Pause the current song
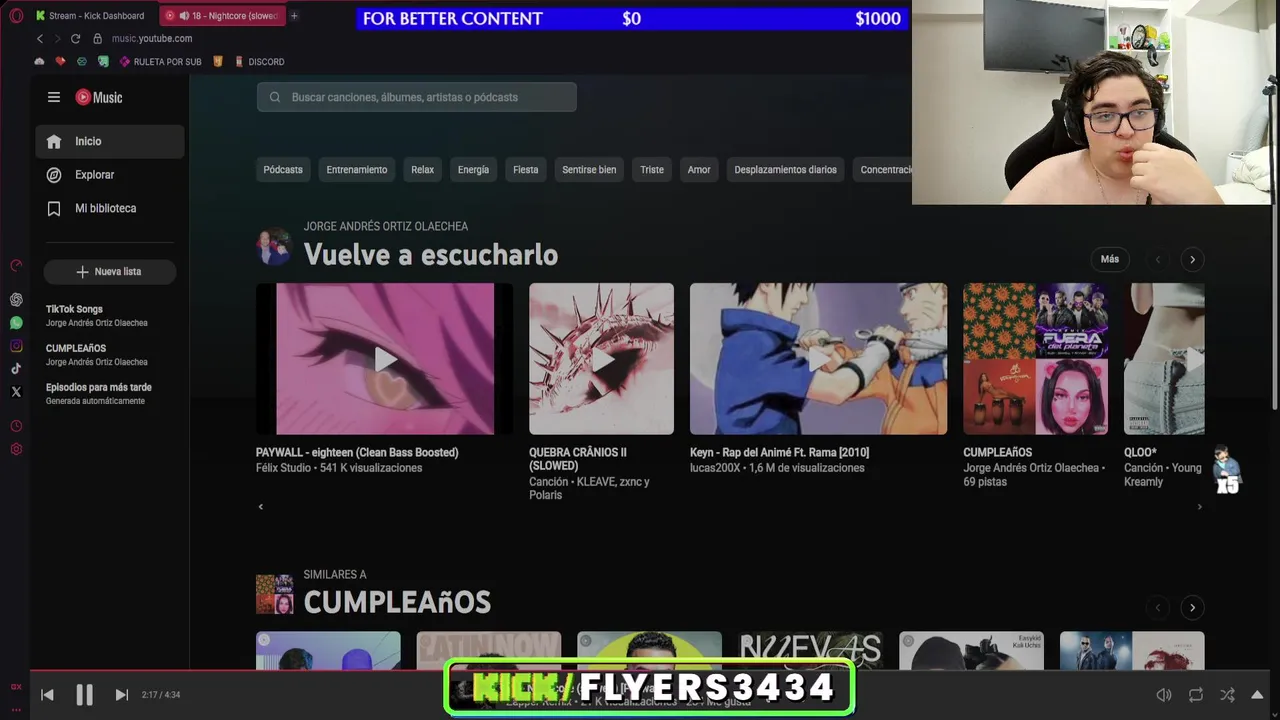The image size is (1280, 720). pos(84,695)
